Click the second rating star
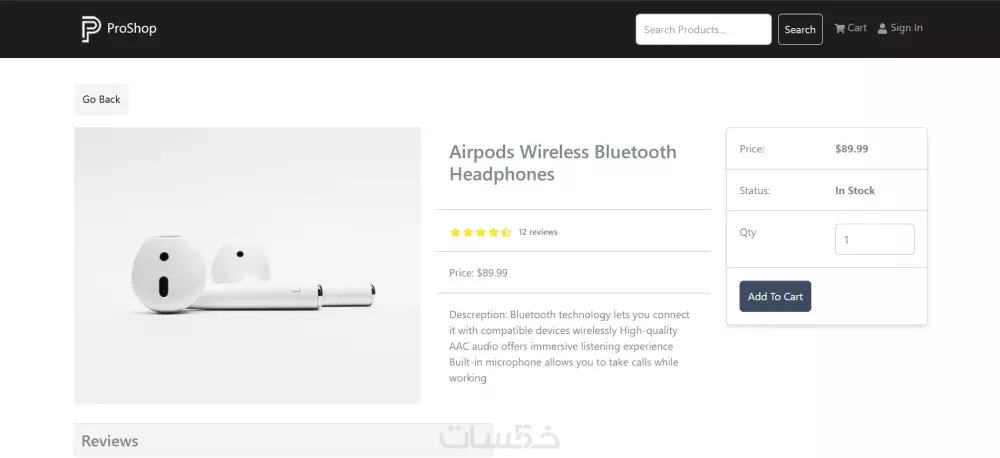1000x458 pixels. tap(468, 232)
